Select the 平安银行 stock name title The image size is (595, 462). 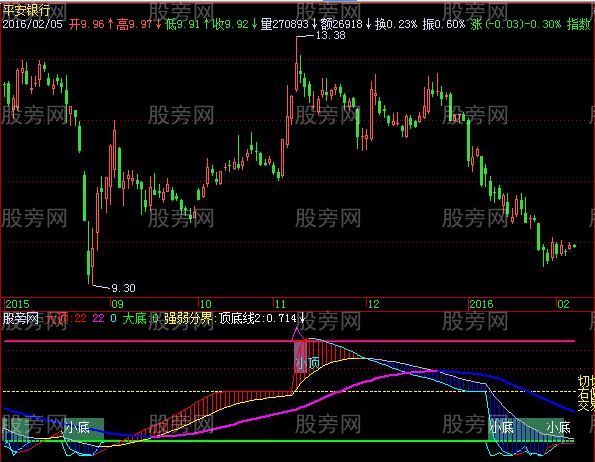point(26,10)
